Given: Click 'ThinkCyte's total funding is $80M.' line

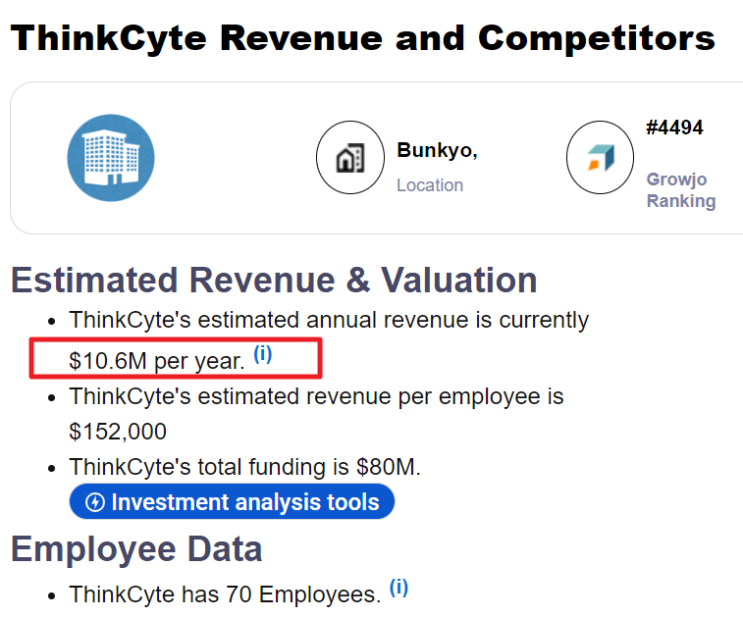Looking at the screenshot, I should (x=245, y=467).
